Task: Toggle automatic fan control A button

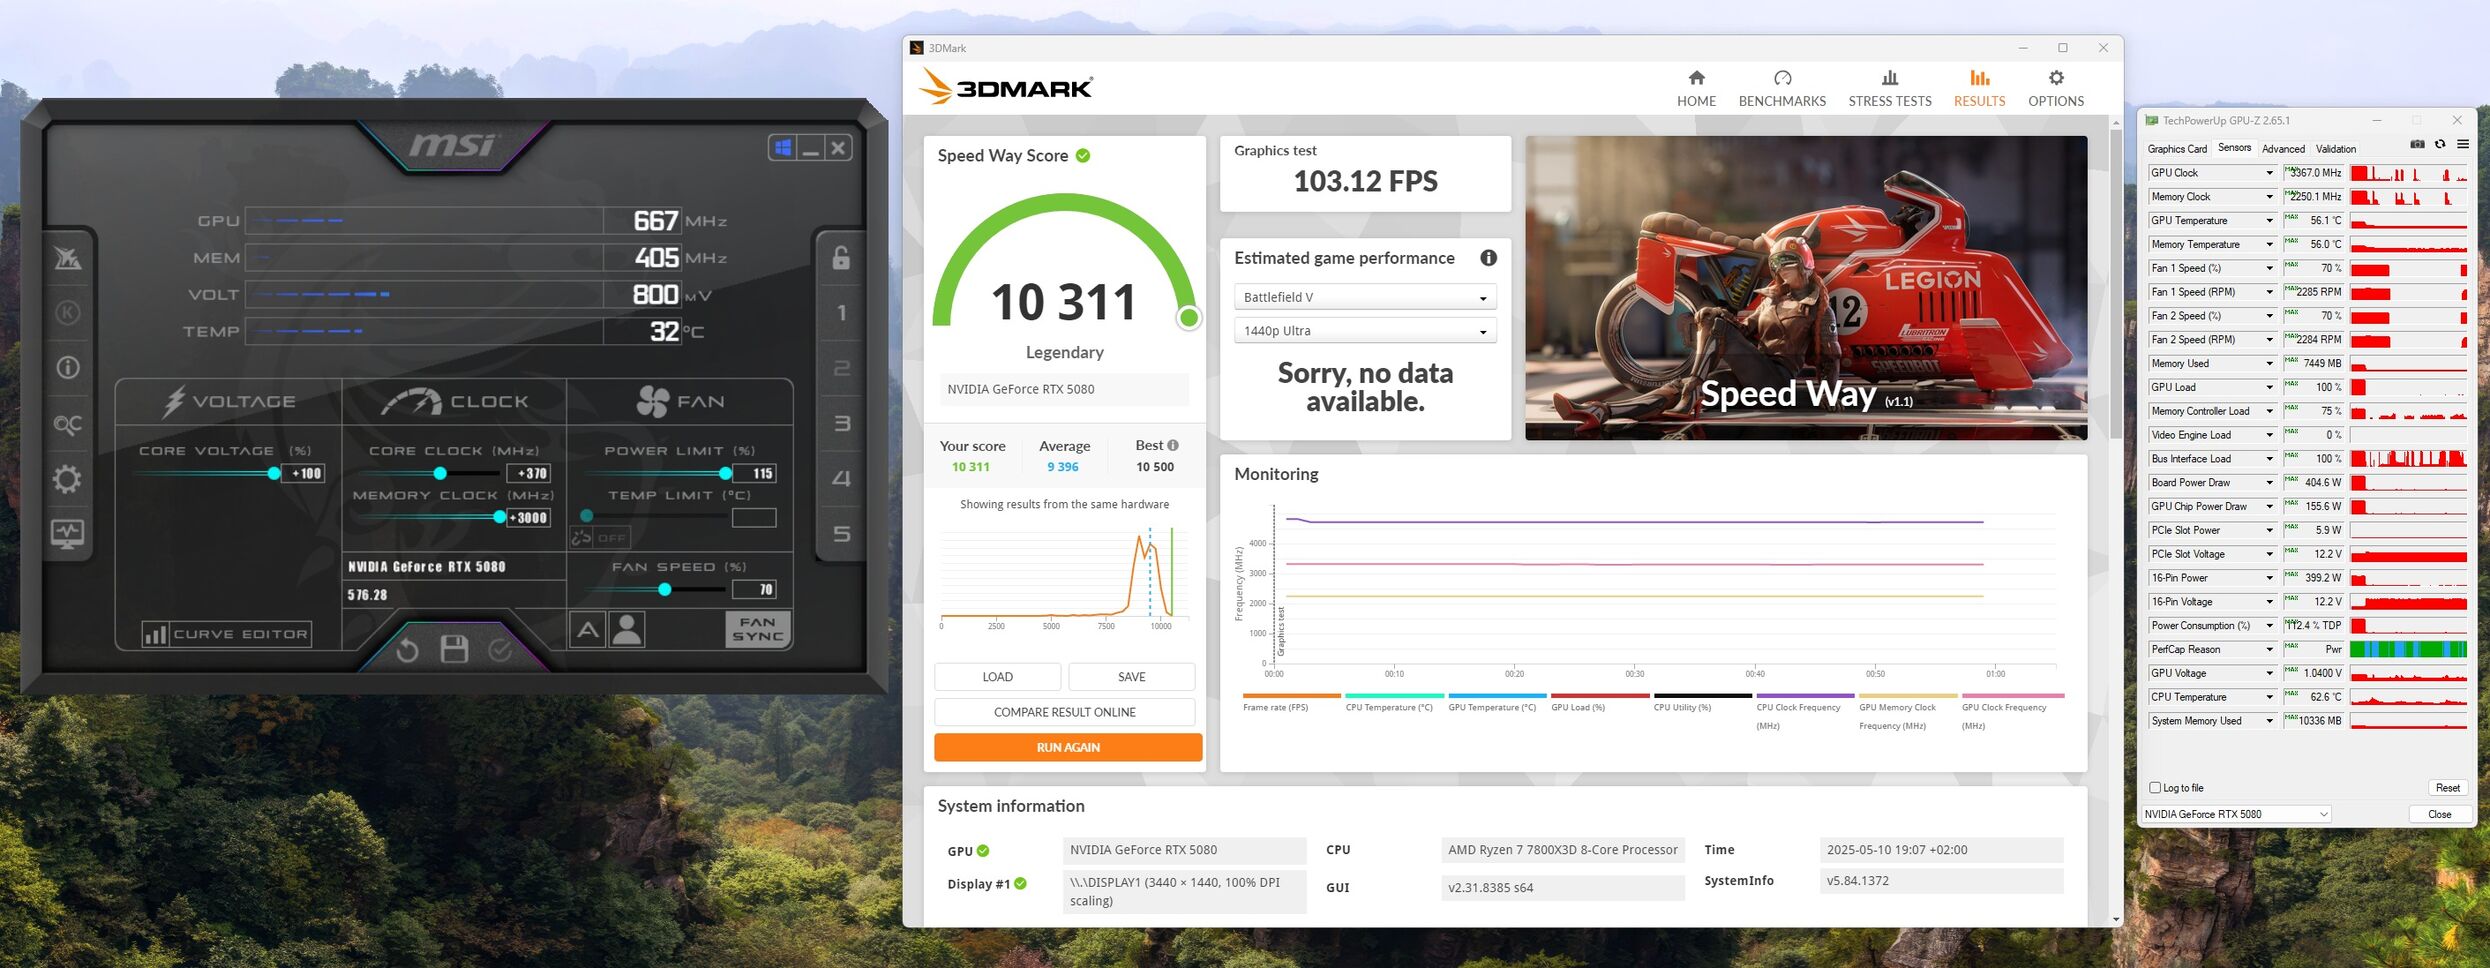Action: [588, 630]
